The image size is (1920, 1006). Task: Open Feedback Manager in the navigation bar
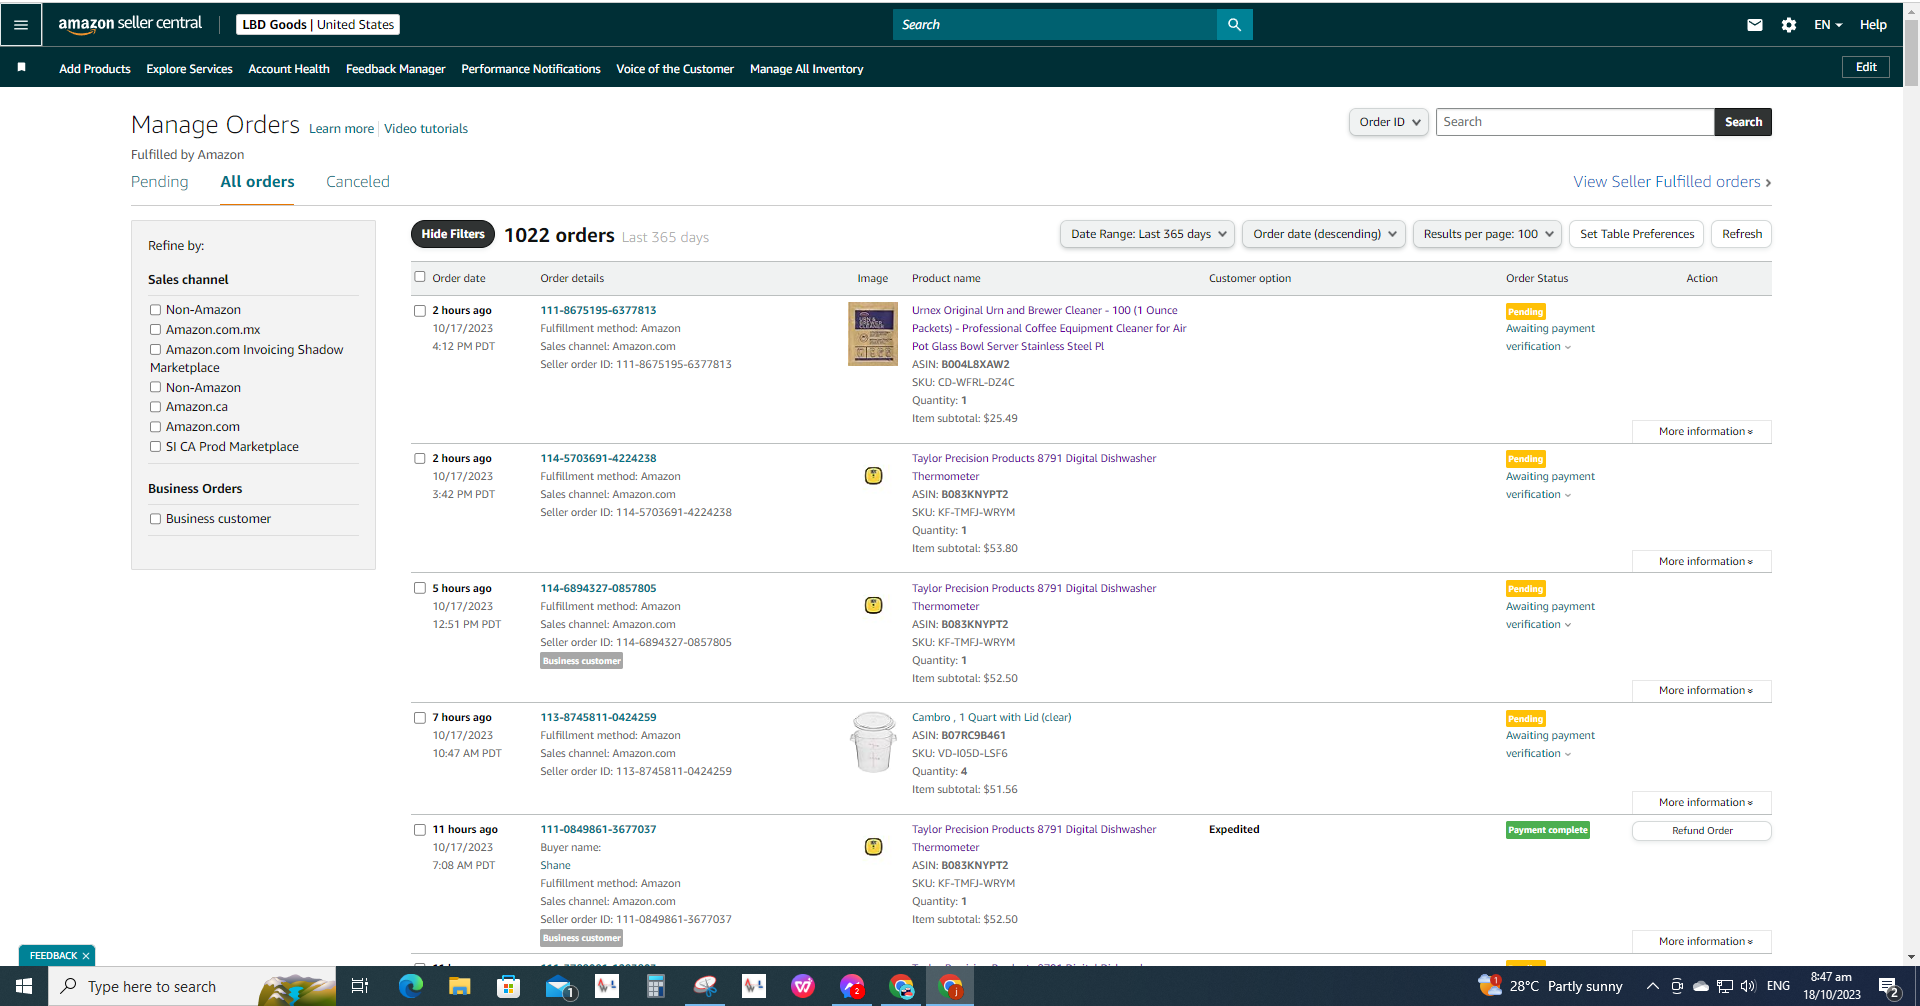396,69
